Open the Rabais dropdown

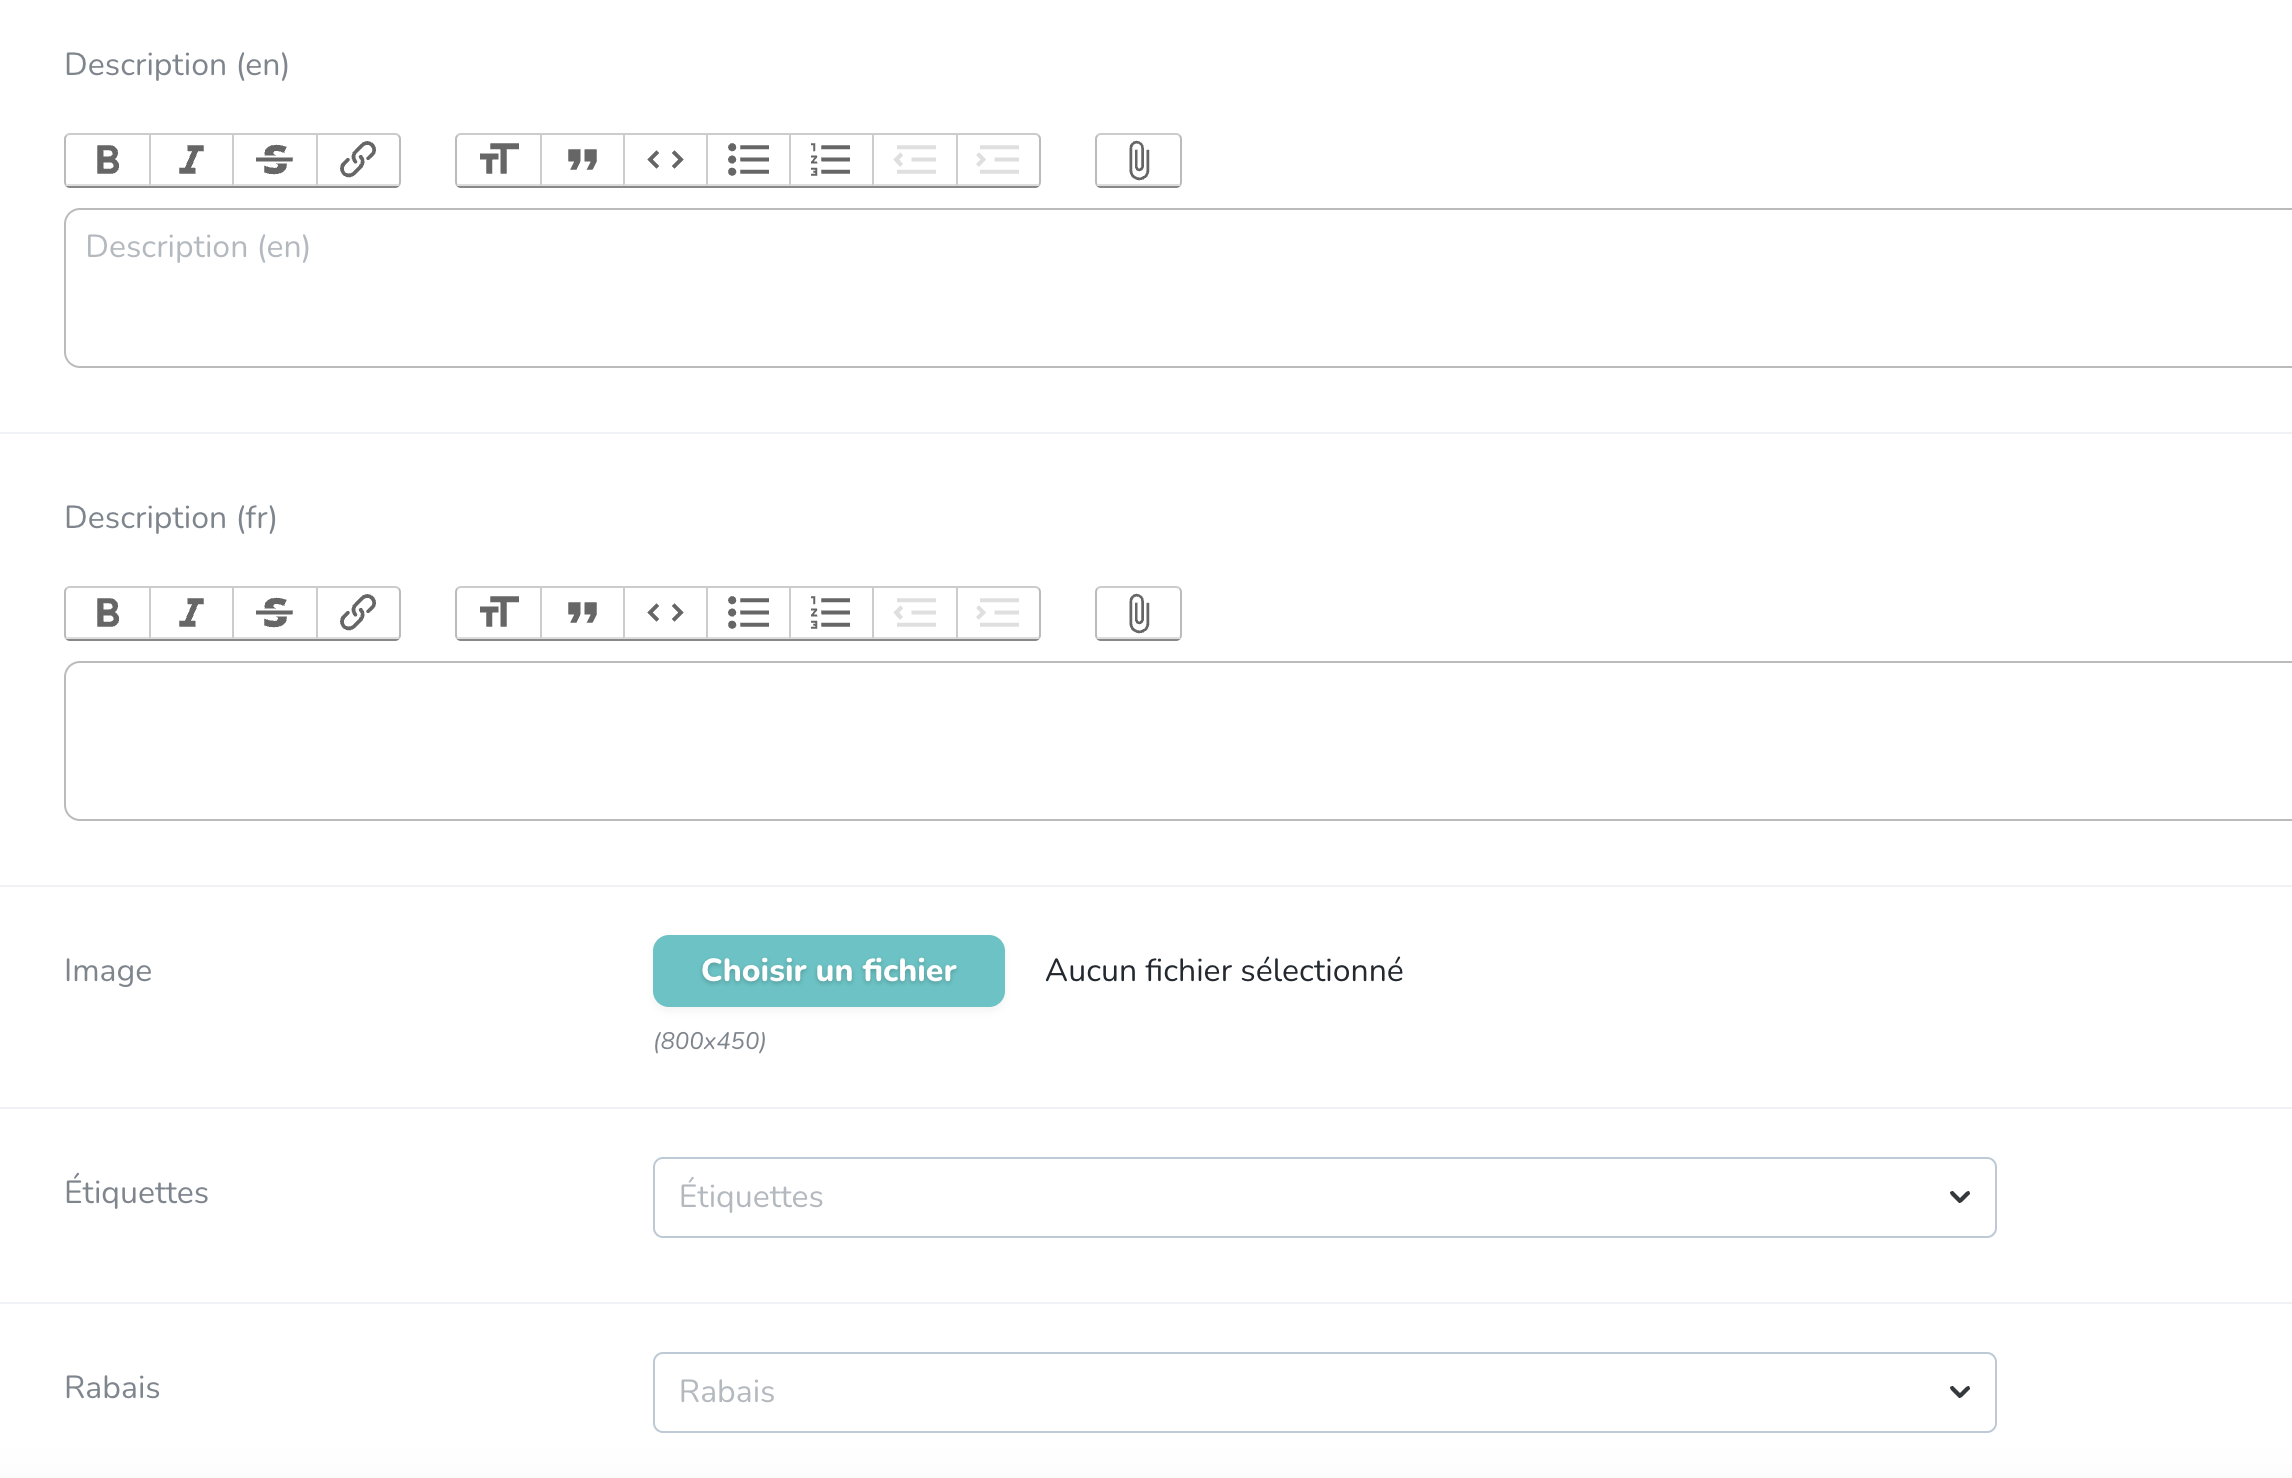(x=1325, y=1392)
